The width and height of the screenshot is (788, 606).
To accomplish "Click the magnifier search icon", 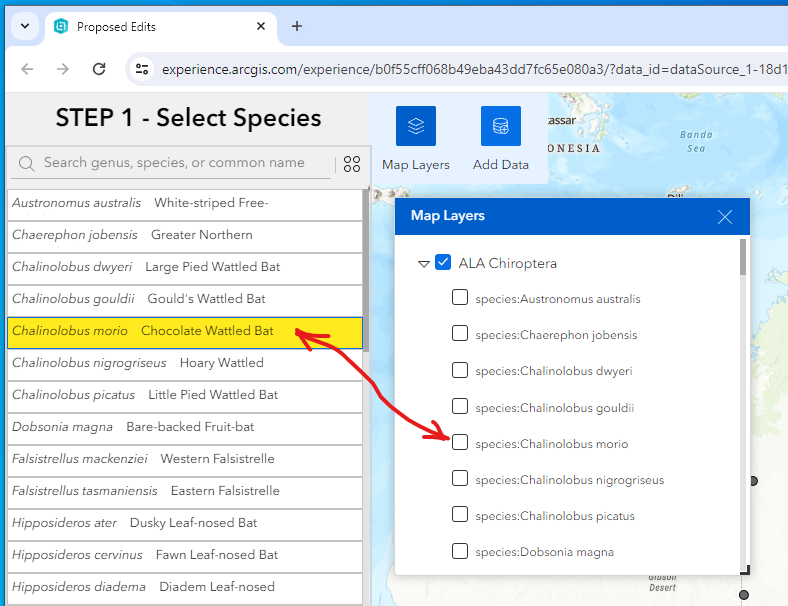I will [x=26, y=164].
